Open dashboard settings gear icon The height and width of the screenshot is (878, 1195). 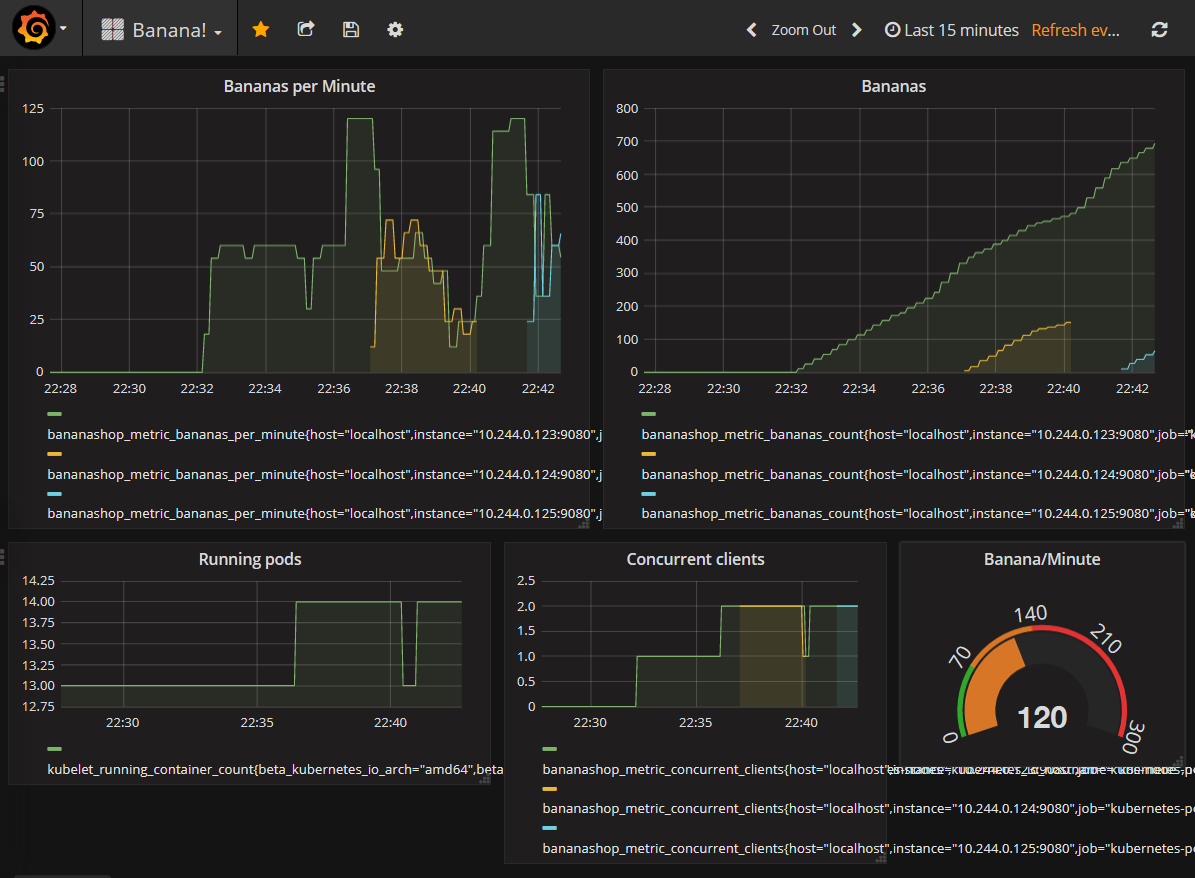point(395,30)
